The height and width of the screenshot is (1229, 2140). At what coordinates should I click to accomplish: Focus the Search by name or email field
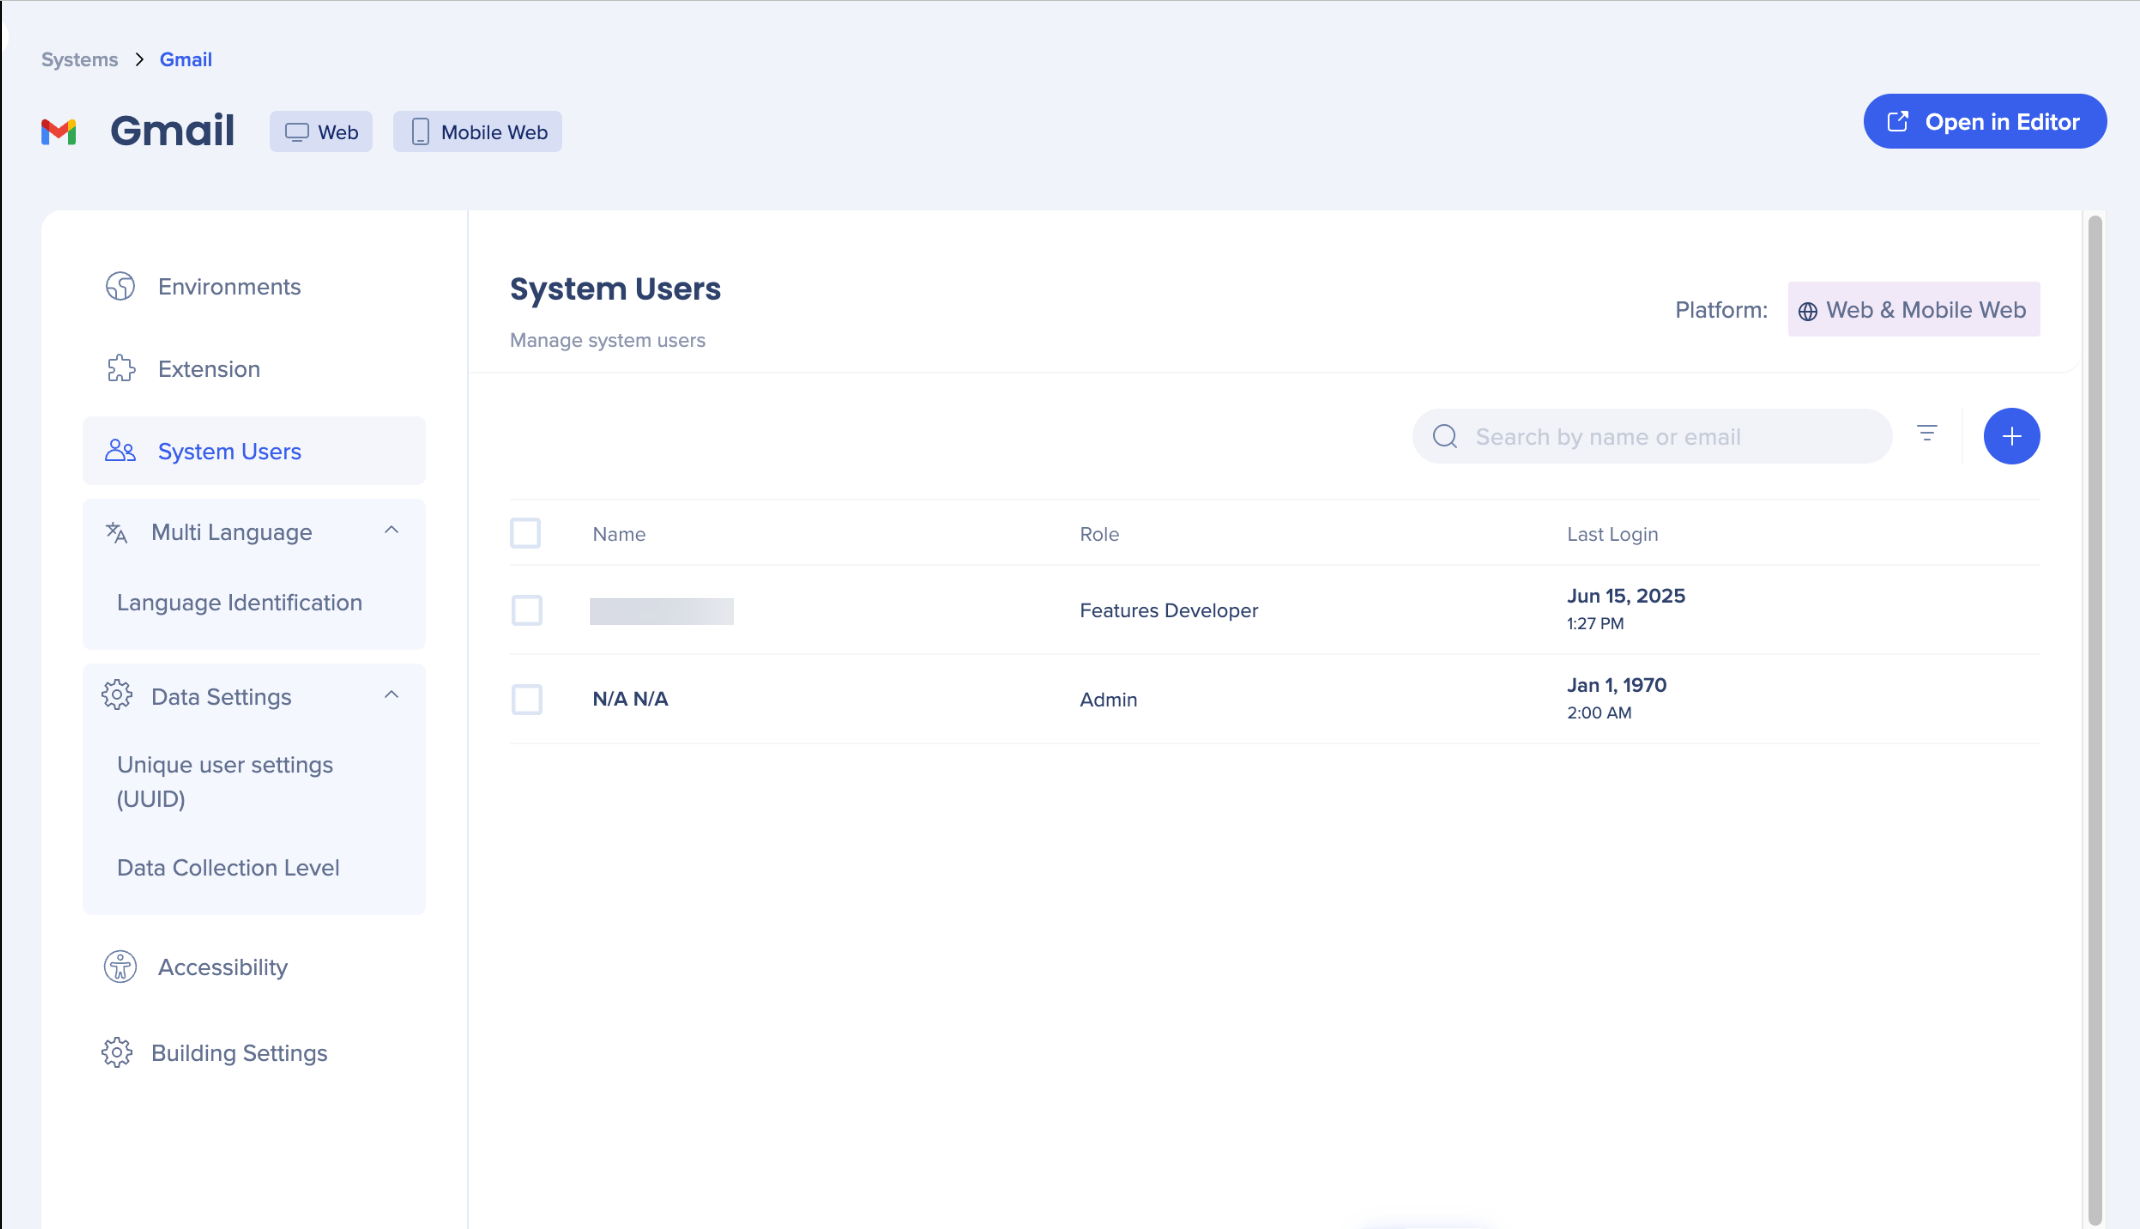pyautogui.click(x=1652, y=436)
